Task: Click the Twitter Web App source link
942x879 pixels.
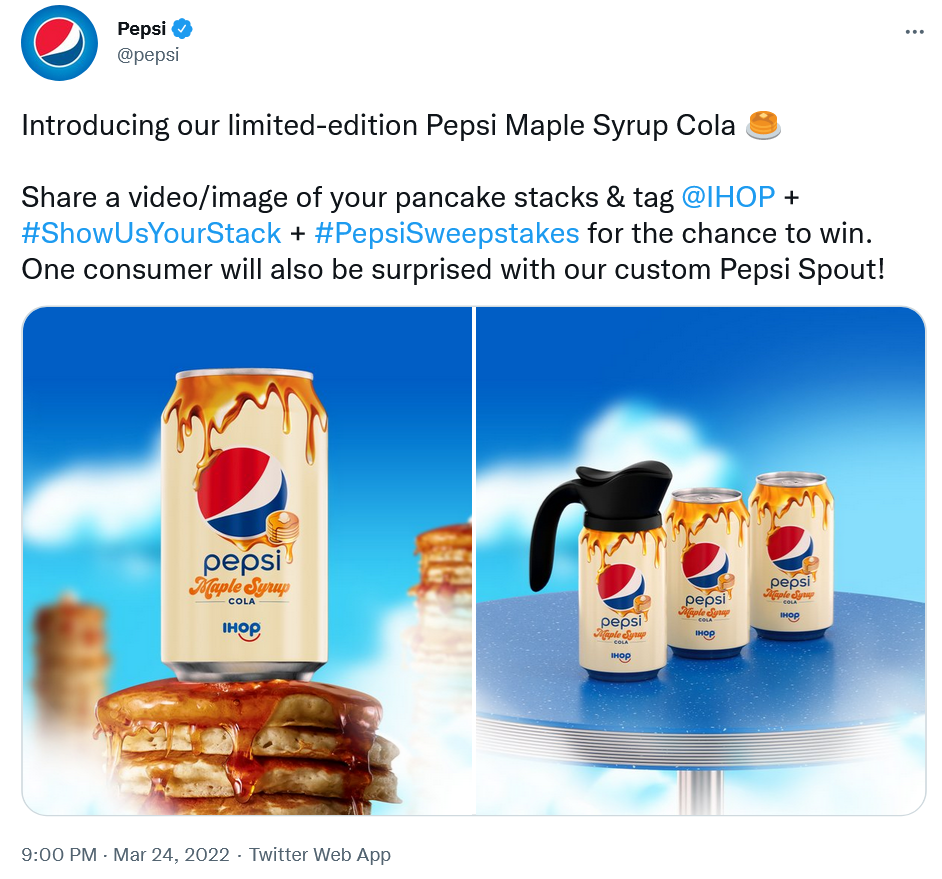Action: pyautogui.click(x=320, y=855)
